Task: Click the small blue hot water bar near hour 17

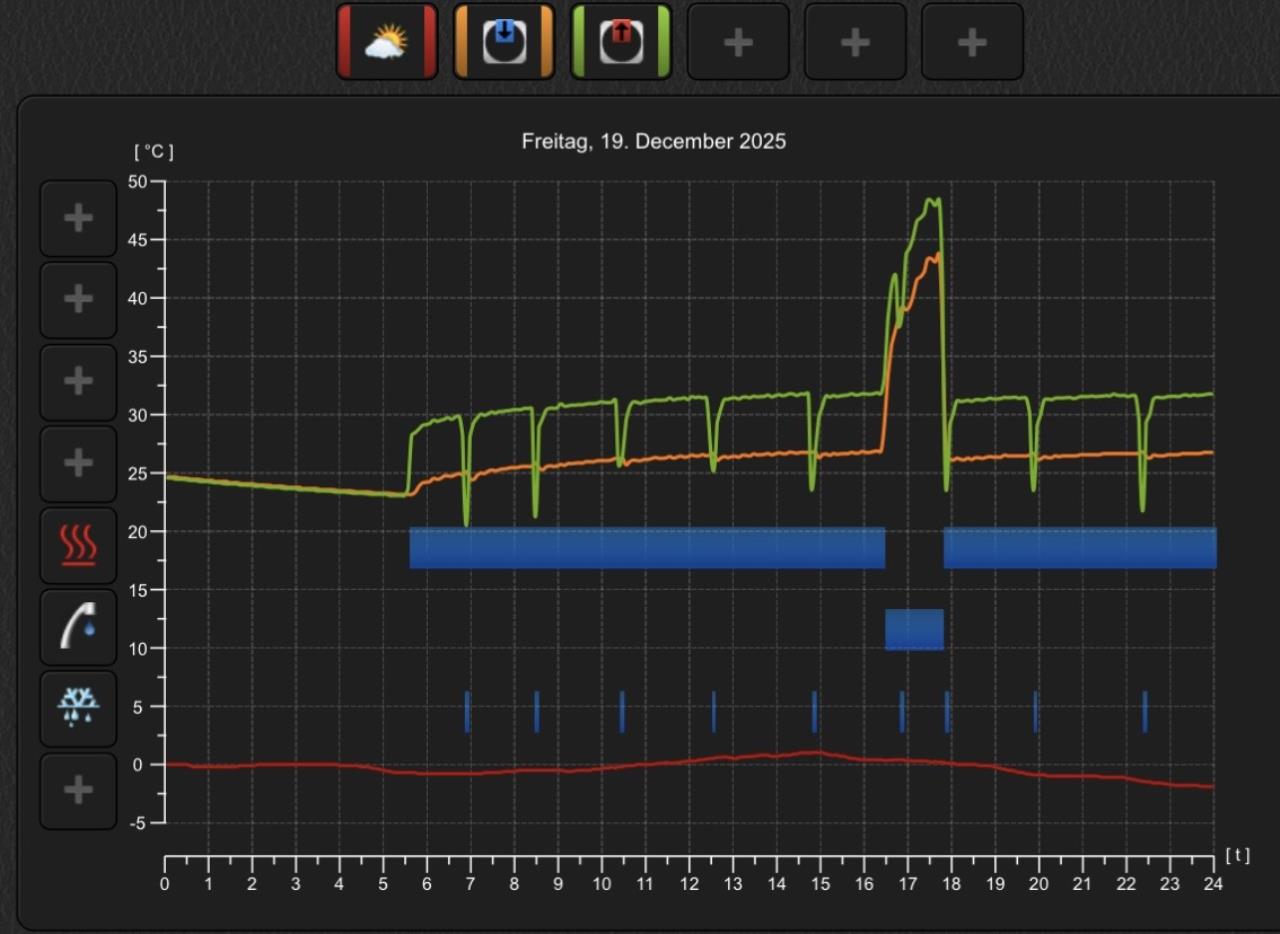Action: pyautogui.click(x=914, y=629)
